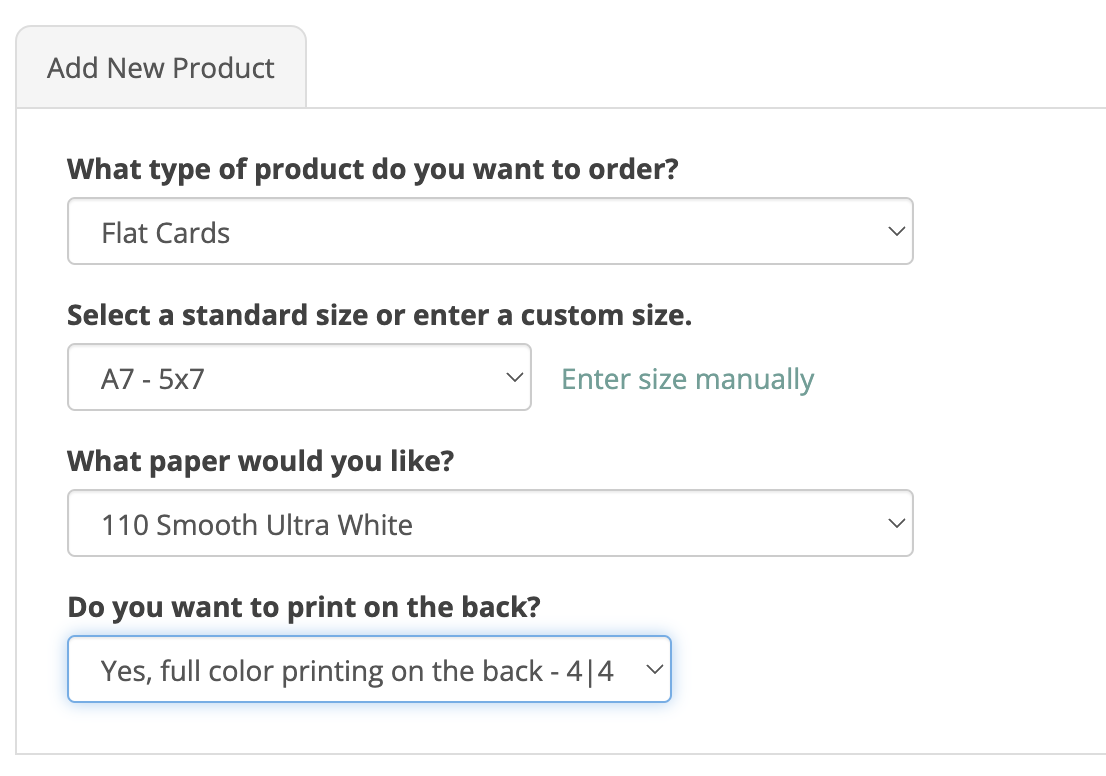1106x776 pixels.
Task: Click the 'A7 - 5x7' value text
Action: (153, 379)
